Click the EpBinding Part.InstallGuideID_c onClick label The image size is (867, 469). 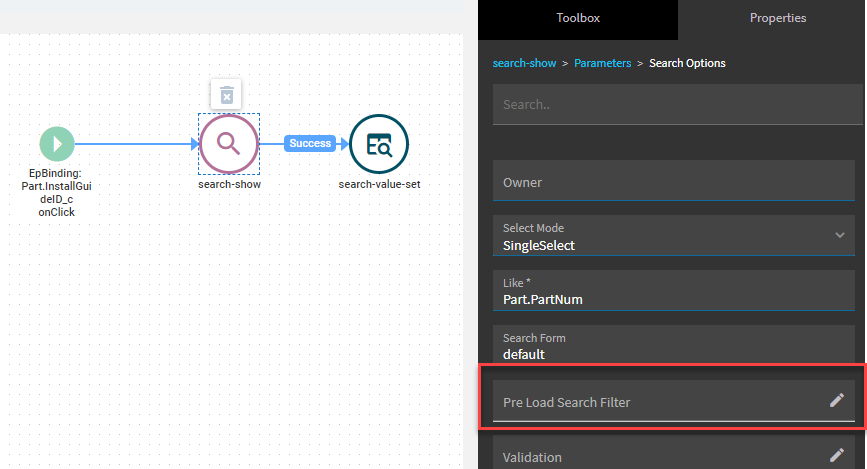click(x=56, y=193)
